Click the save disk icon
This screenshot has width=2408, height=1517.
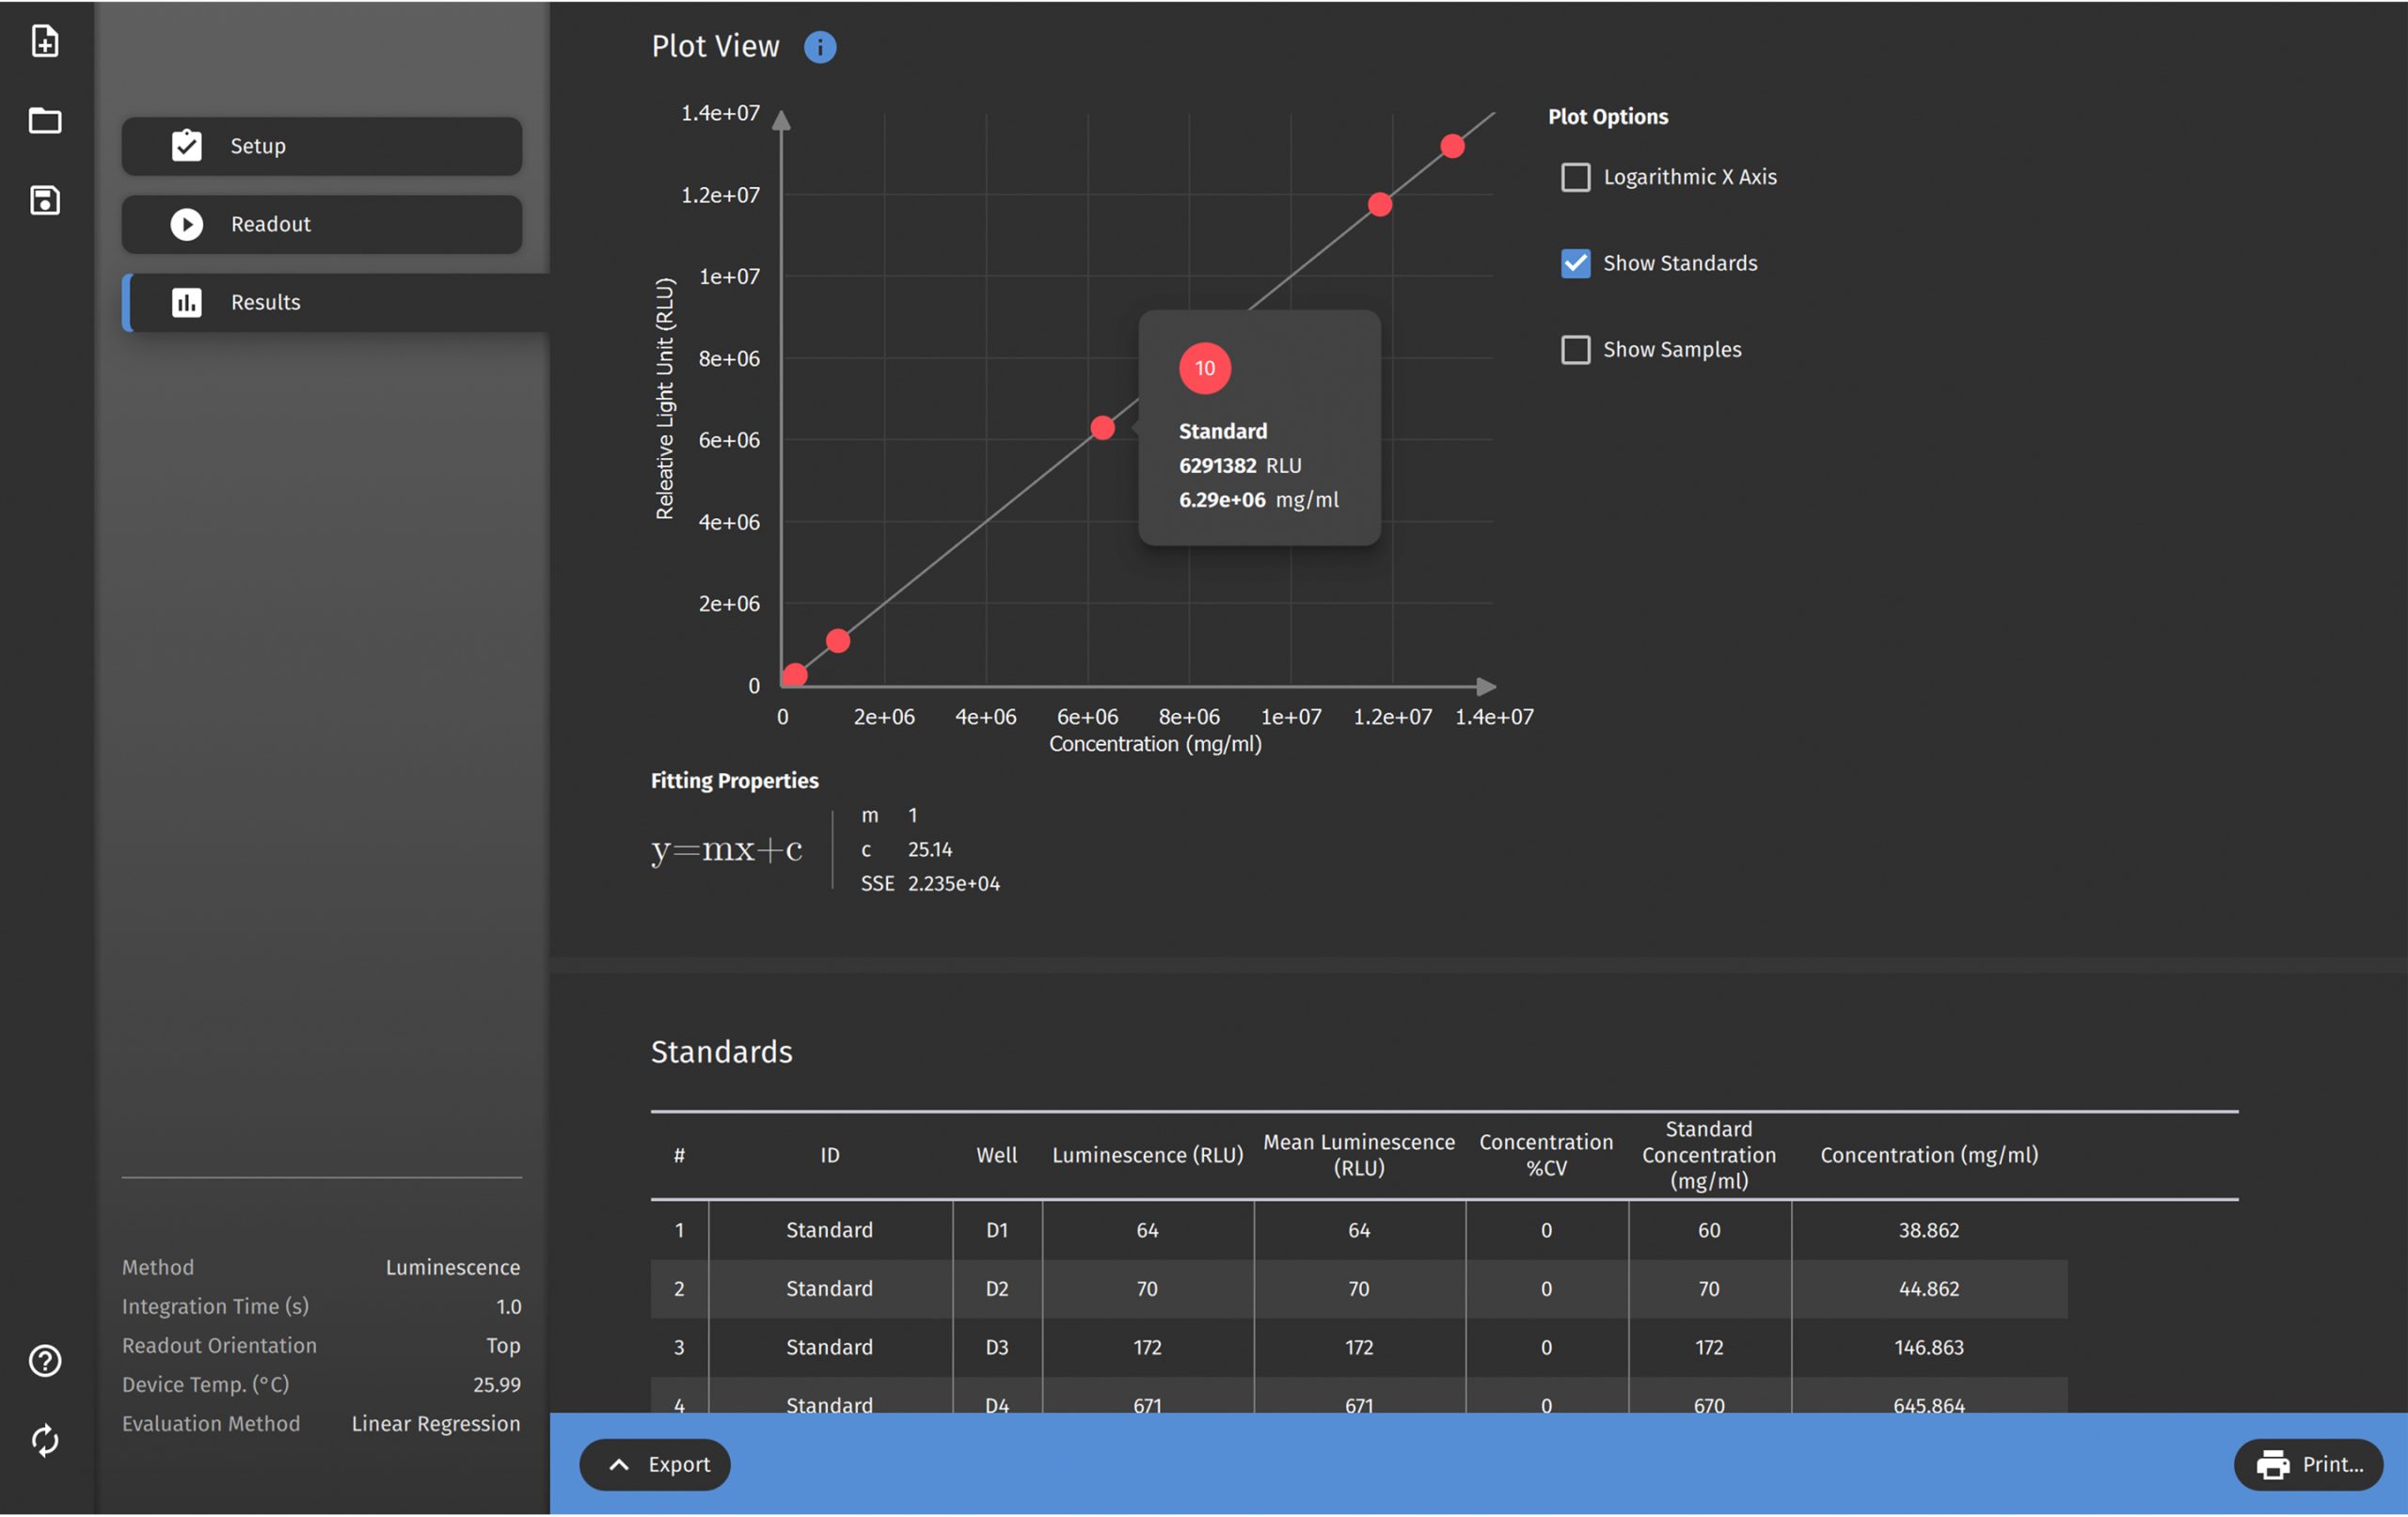click(x=45, y=200)
